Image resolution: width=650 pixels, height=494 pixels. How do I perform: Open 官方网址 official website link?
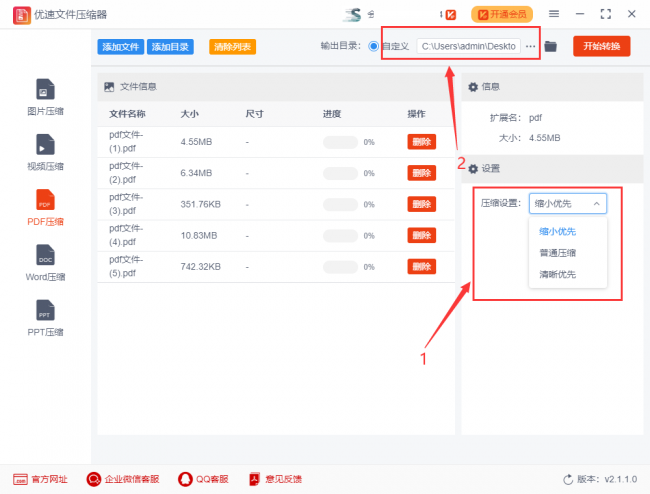pyautogui.click(x=40, y=479)
